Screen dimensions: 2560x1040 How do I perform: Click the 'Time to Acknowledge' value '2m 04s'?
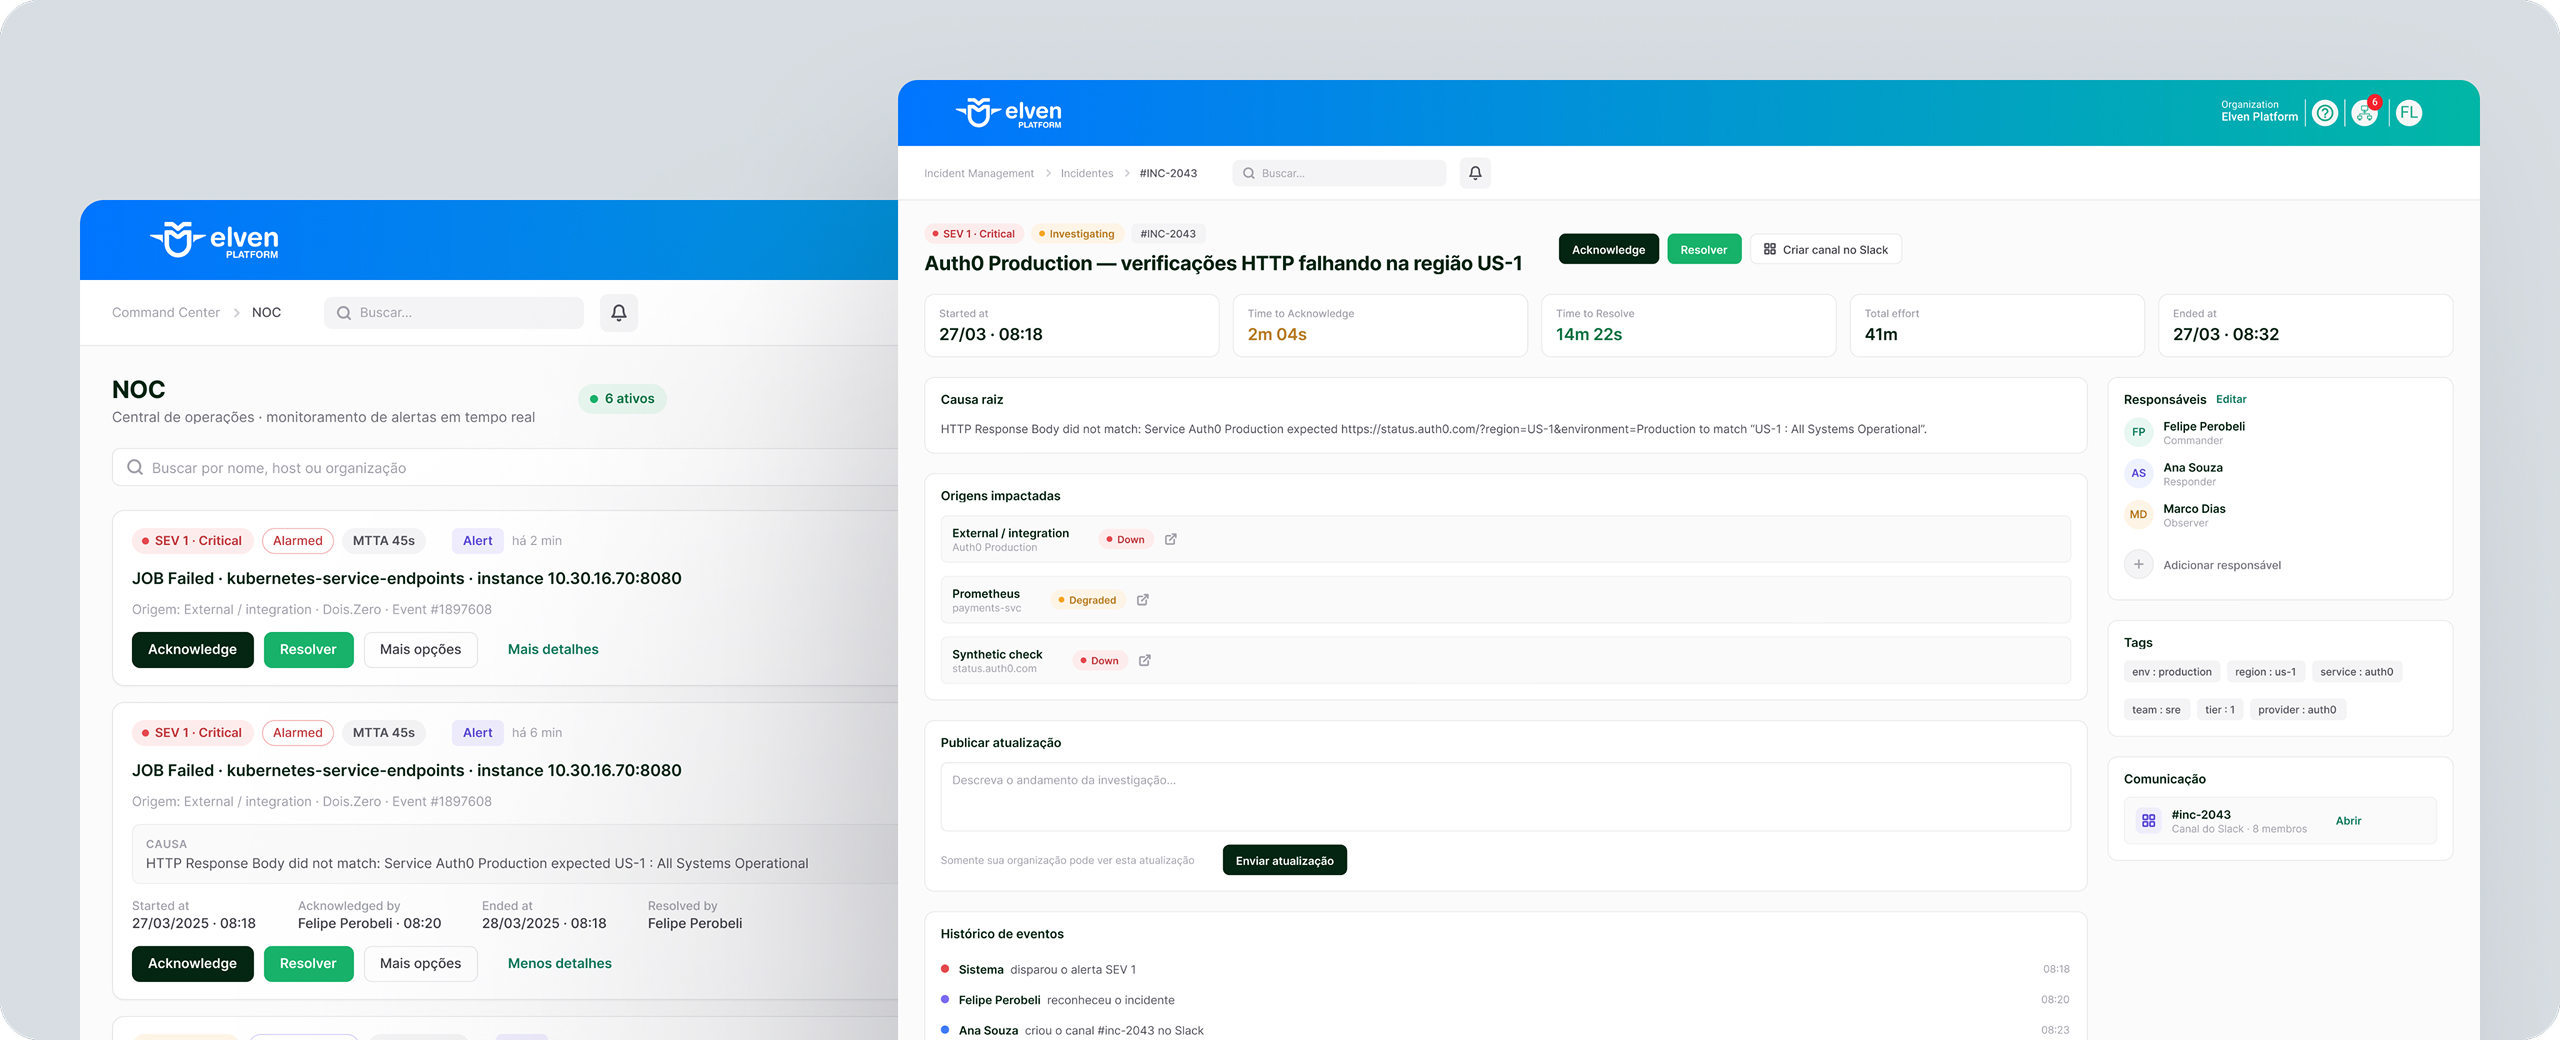coord(1277,335)
